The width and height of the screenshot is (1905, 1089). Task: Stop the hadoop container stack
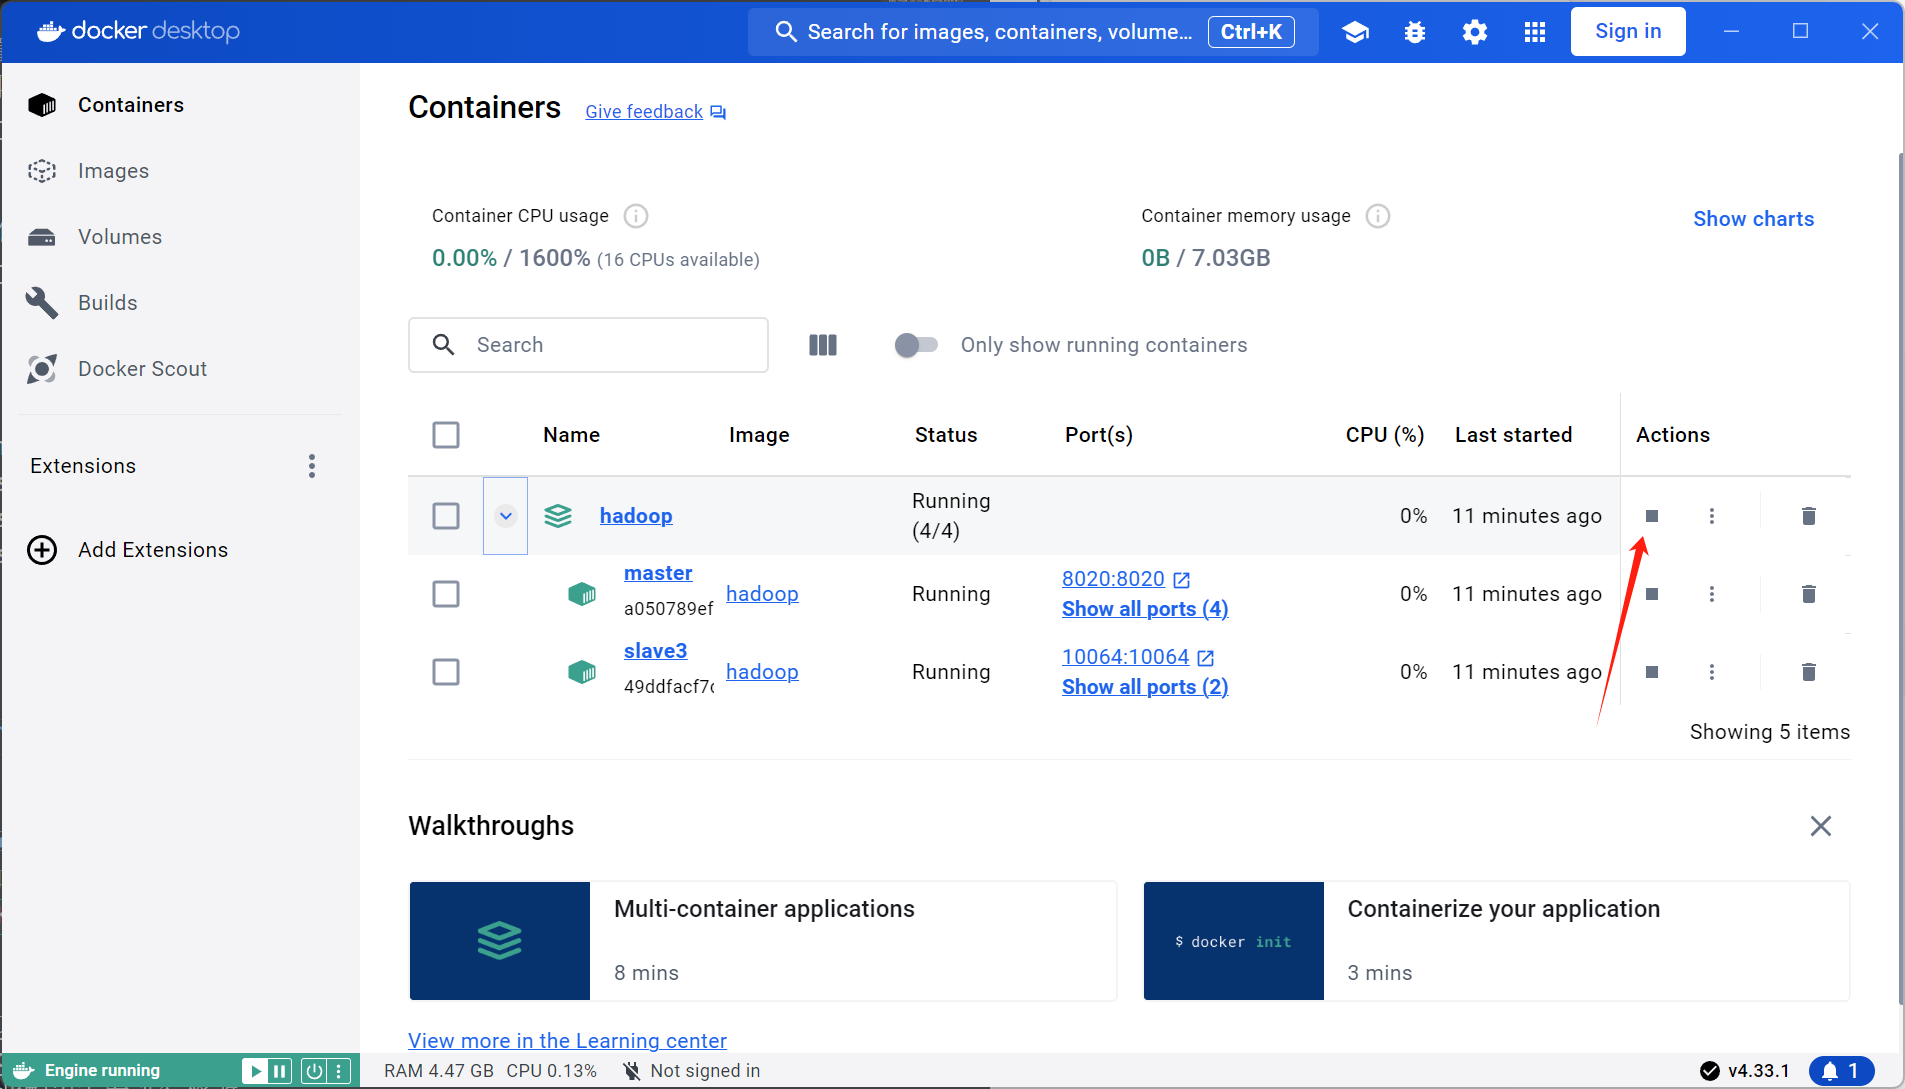click(1651, 516)
